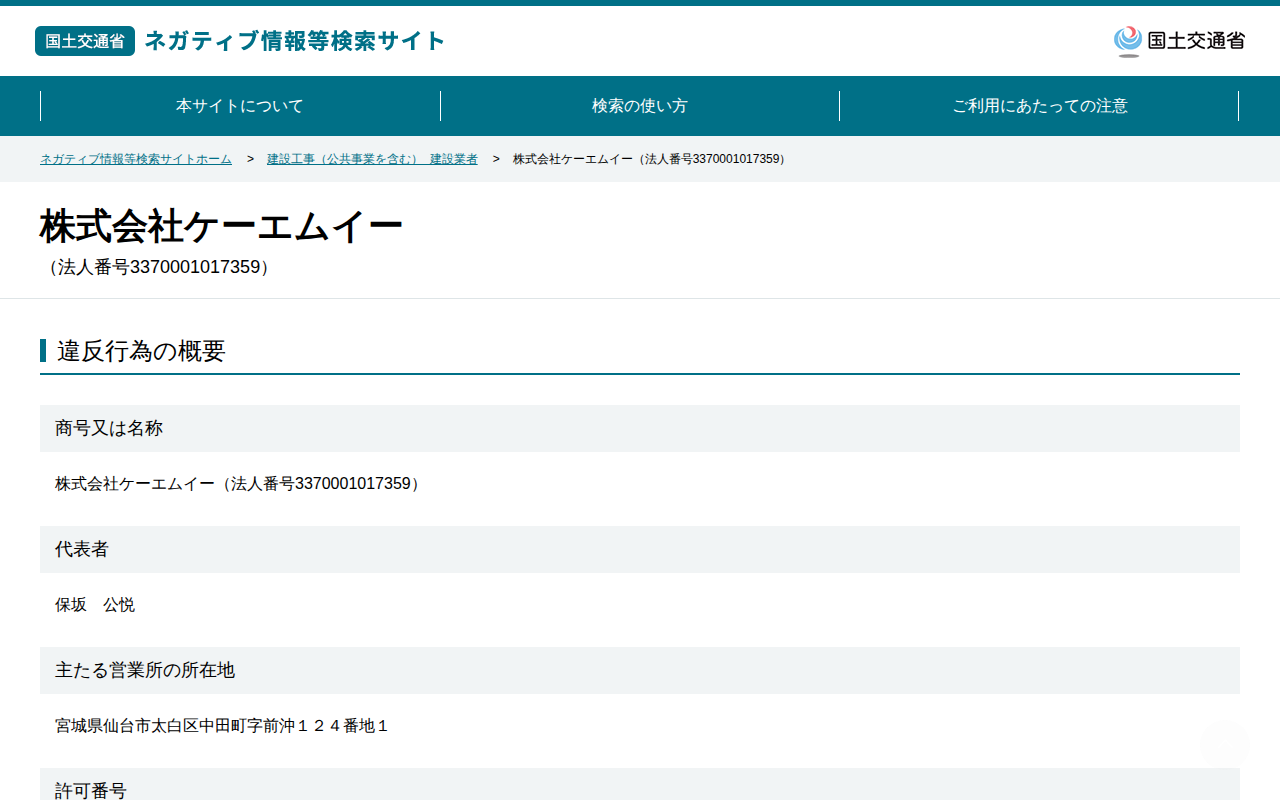Click the 国土交通省 badge in the header
This screenshot has width=1280, height=800.
coord(85,41)
